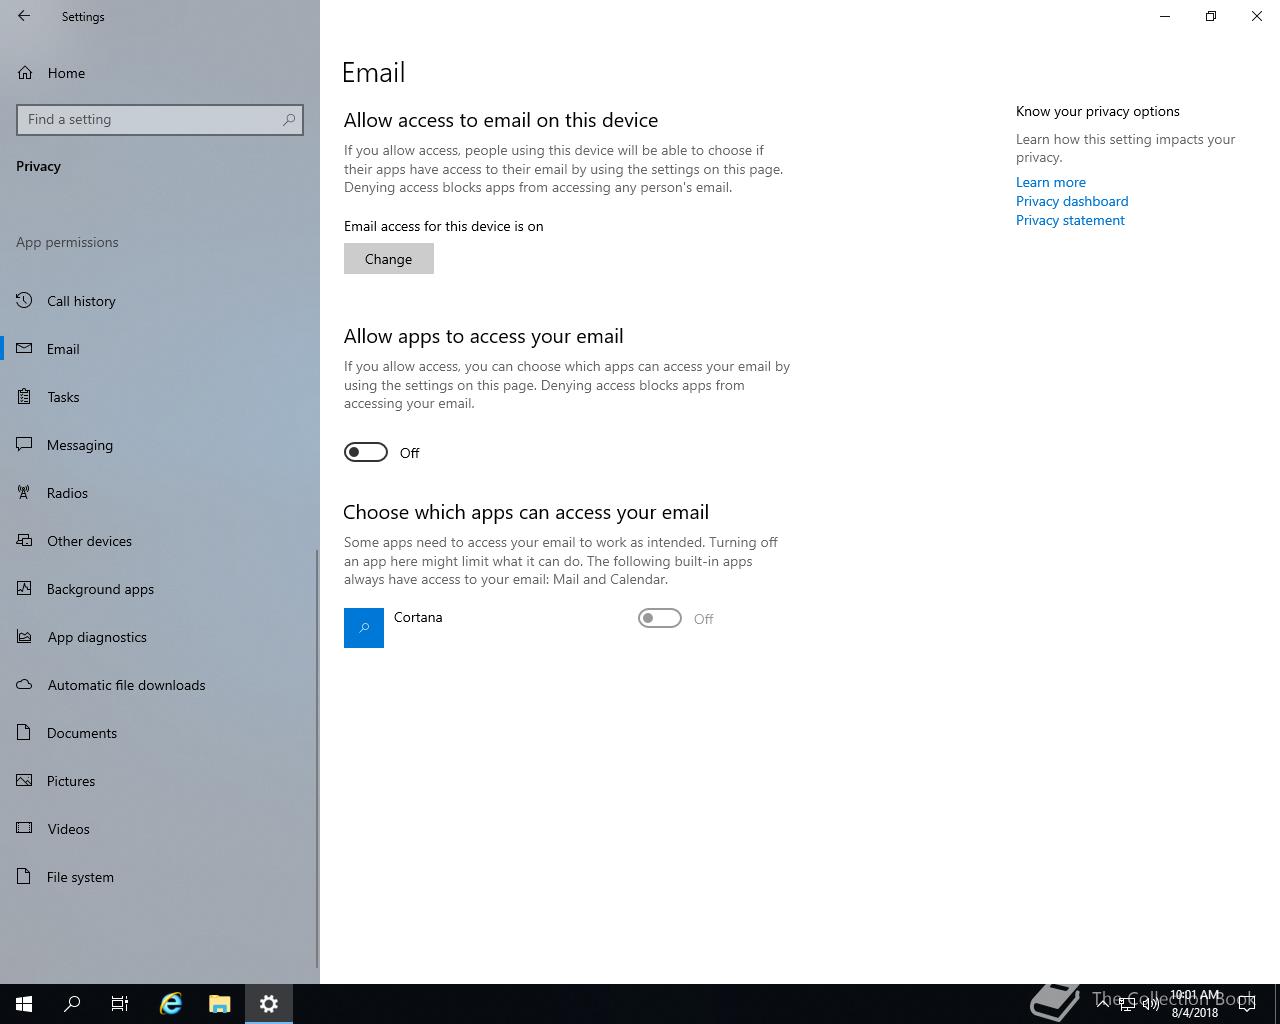The height and width of the screenshot is (1024, 1280).
Task: Open the Privacy dashboard link
Action: point(1072,201)
